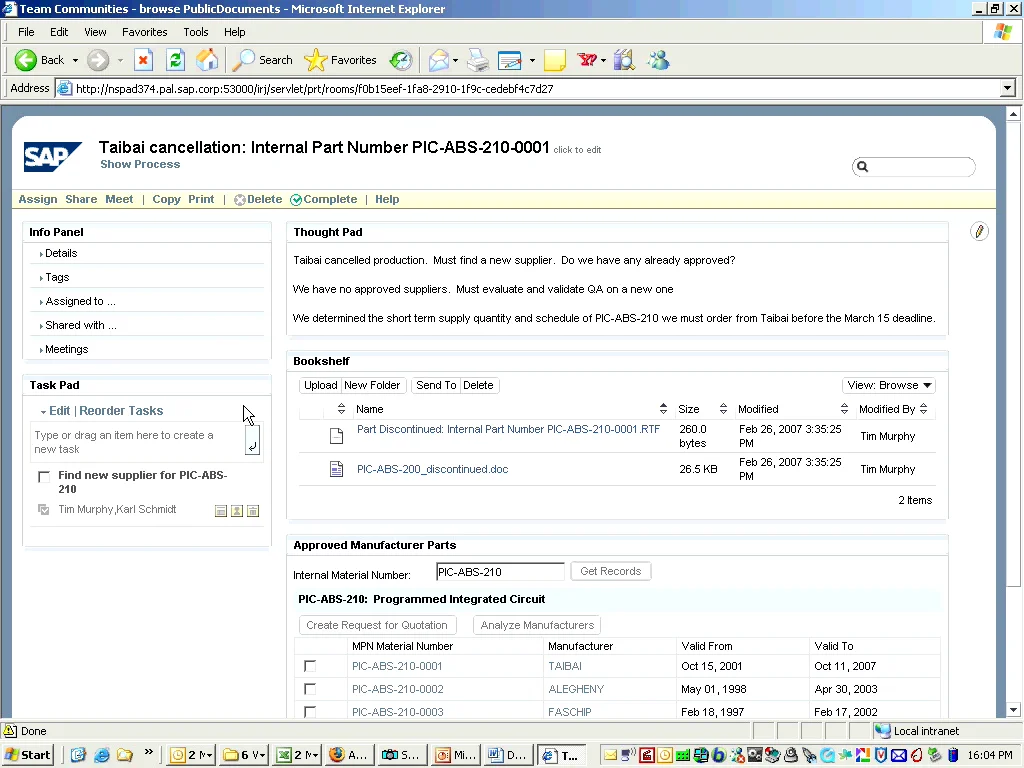Click the SAP logo
This screenshot has width=1024, height=768.
point(52,157)
